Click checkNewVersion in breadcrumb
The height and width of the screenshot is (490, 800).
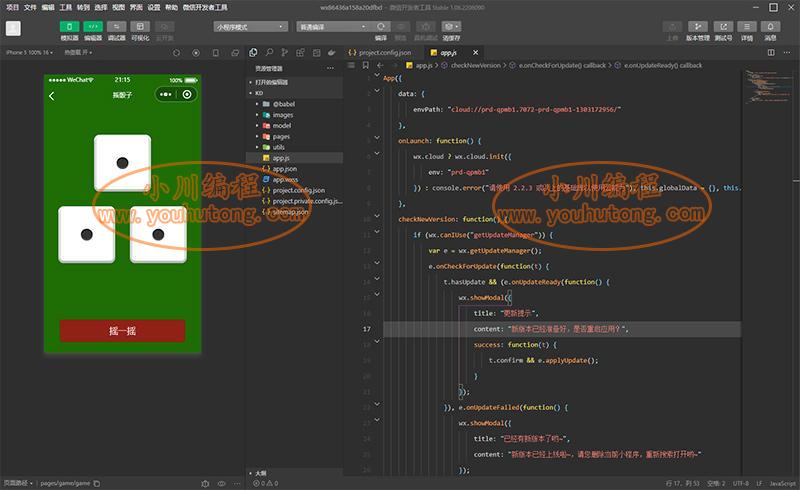[476, 65]
